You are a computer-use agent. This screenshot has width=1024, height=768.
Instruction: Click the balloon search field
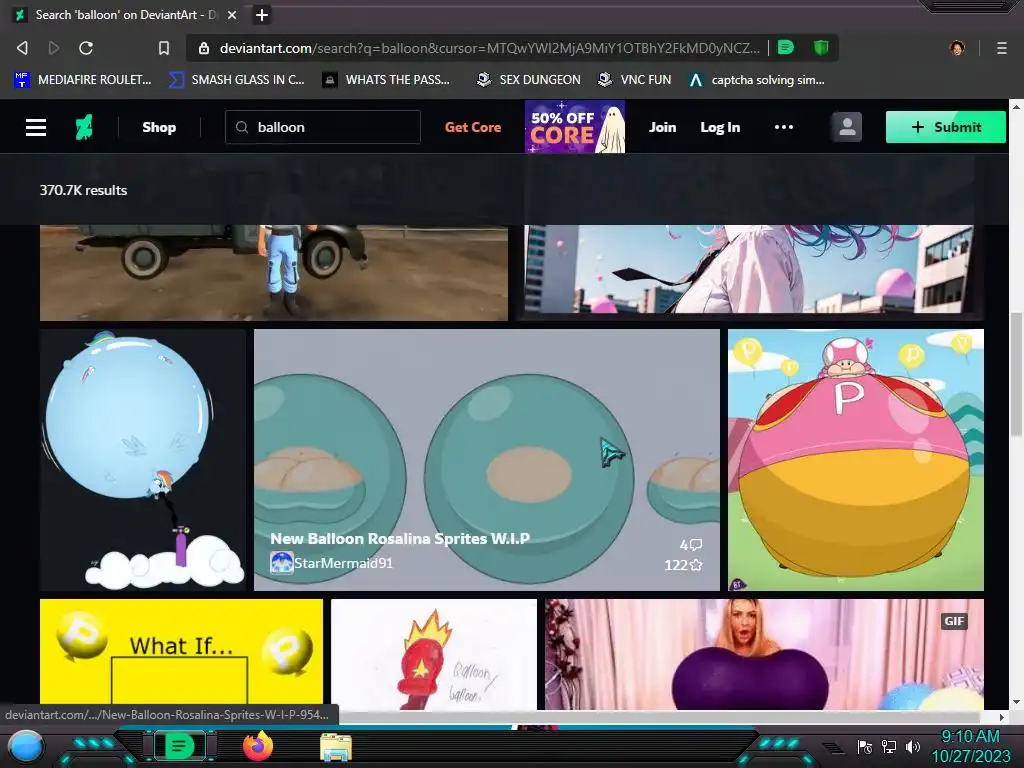pos(323,127)
